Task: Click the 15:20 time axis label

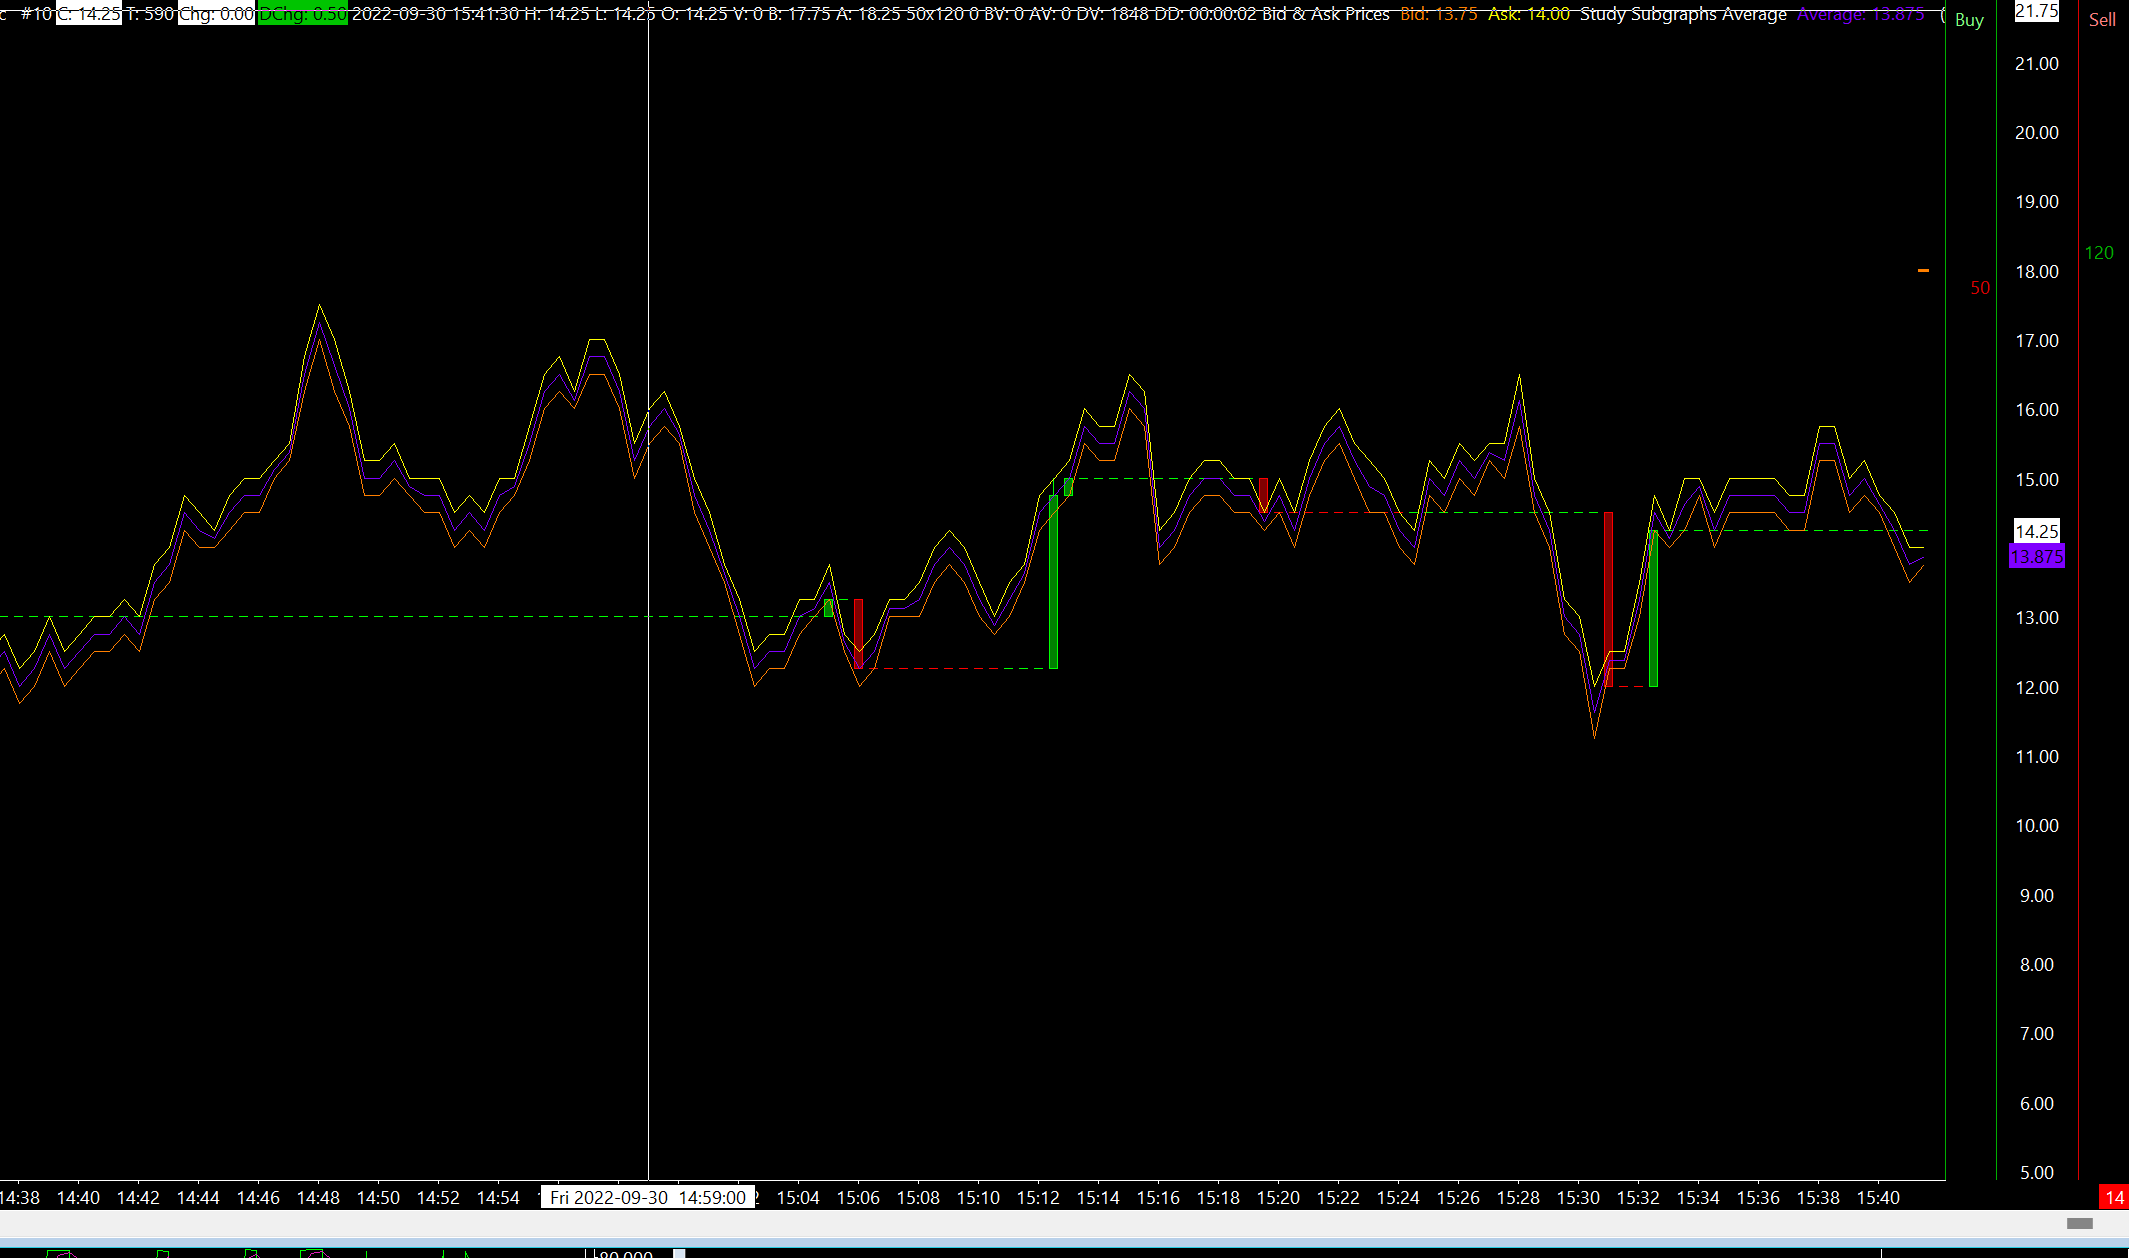Action: (x=1278, y=1197)
